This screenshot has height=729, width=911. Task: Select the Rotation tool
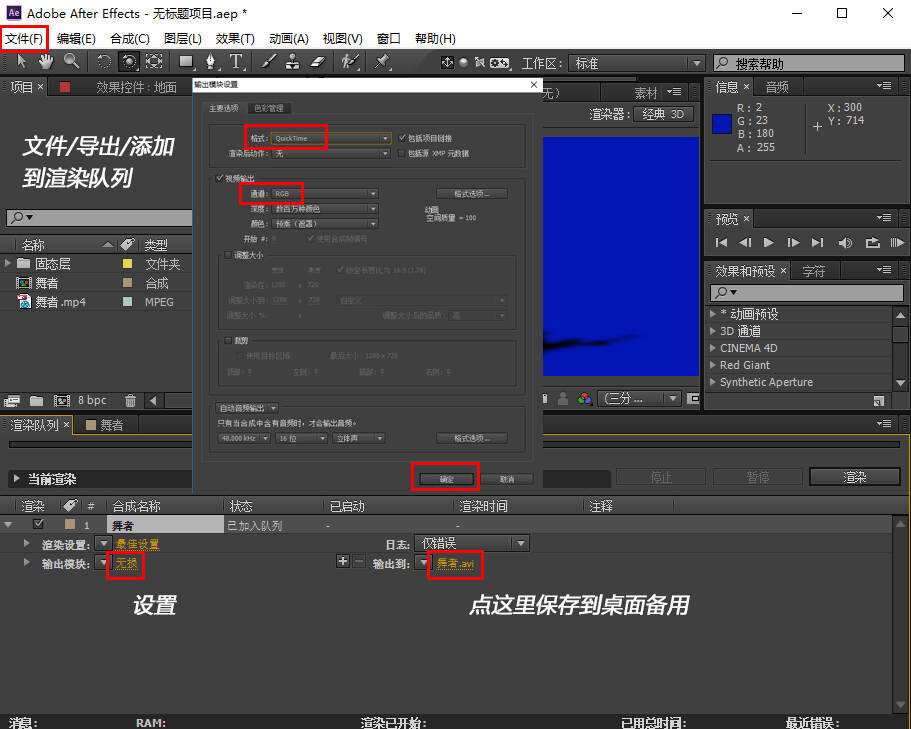[103, 62]
